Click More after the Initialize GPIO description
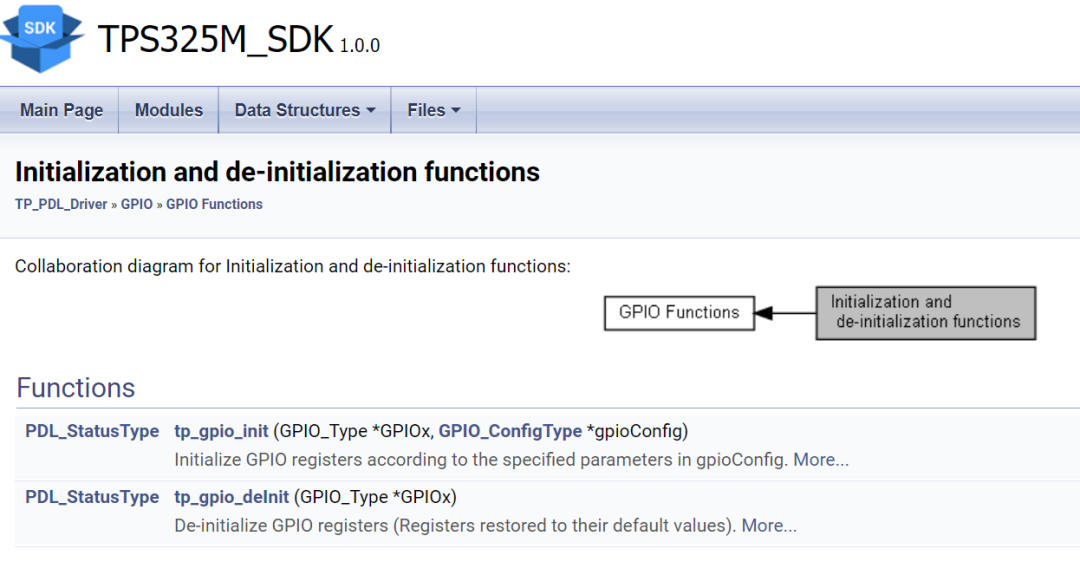Viewport: 1080px width, 562px height. [x=821, y=460]
